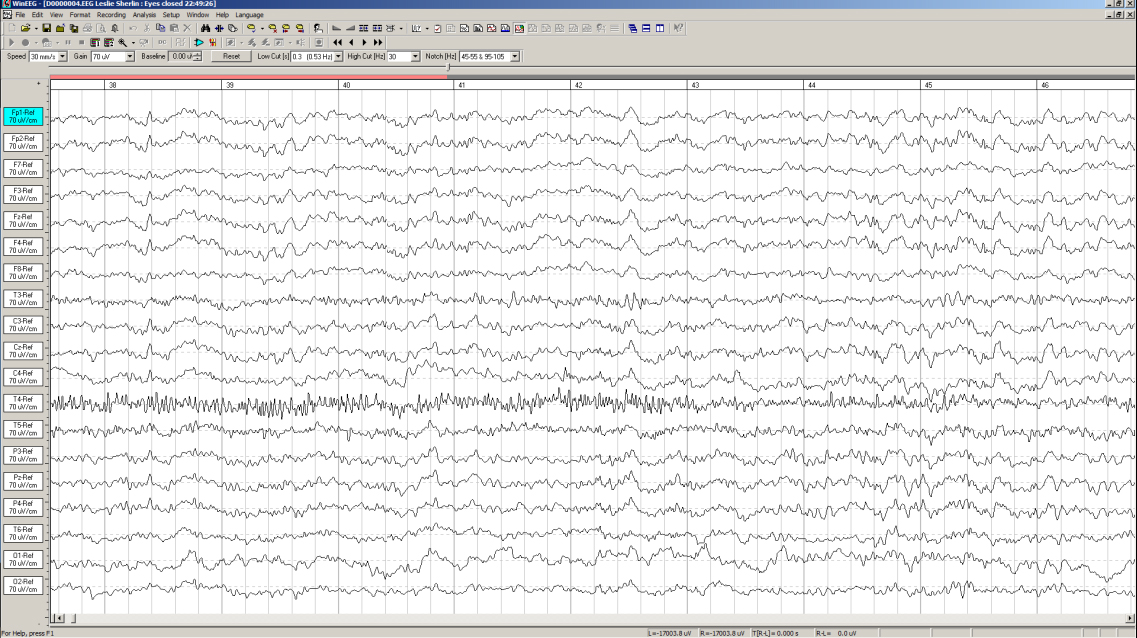The image size is (1137, 638).
Task: Click the Open file folder icon
Action: (x=24, y=28)
